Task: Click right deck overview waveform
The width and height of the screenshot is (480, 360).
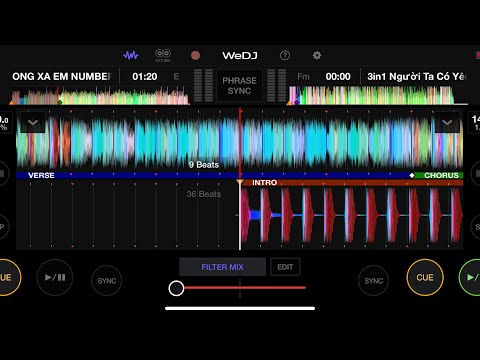Action: coord(378,96)
